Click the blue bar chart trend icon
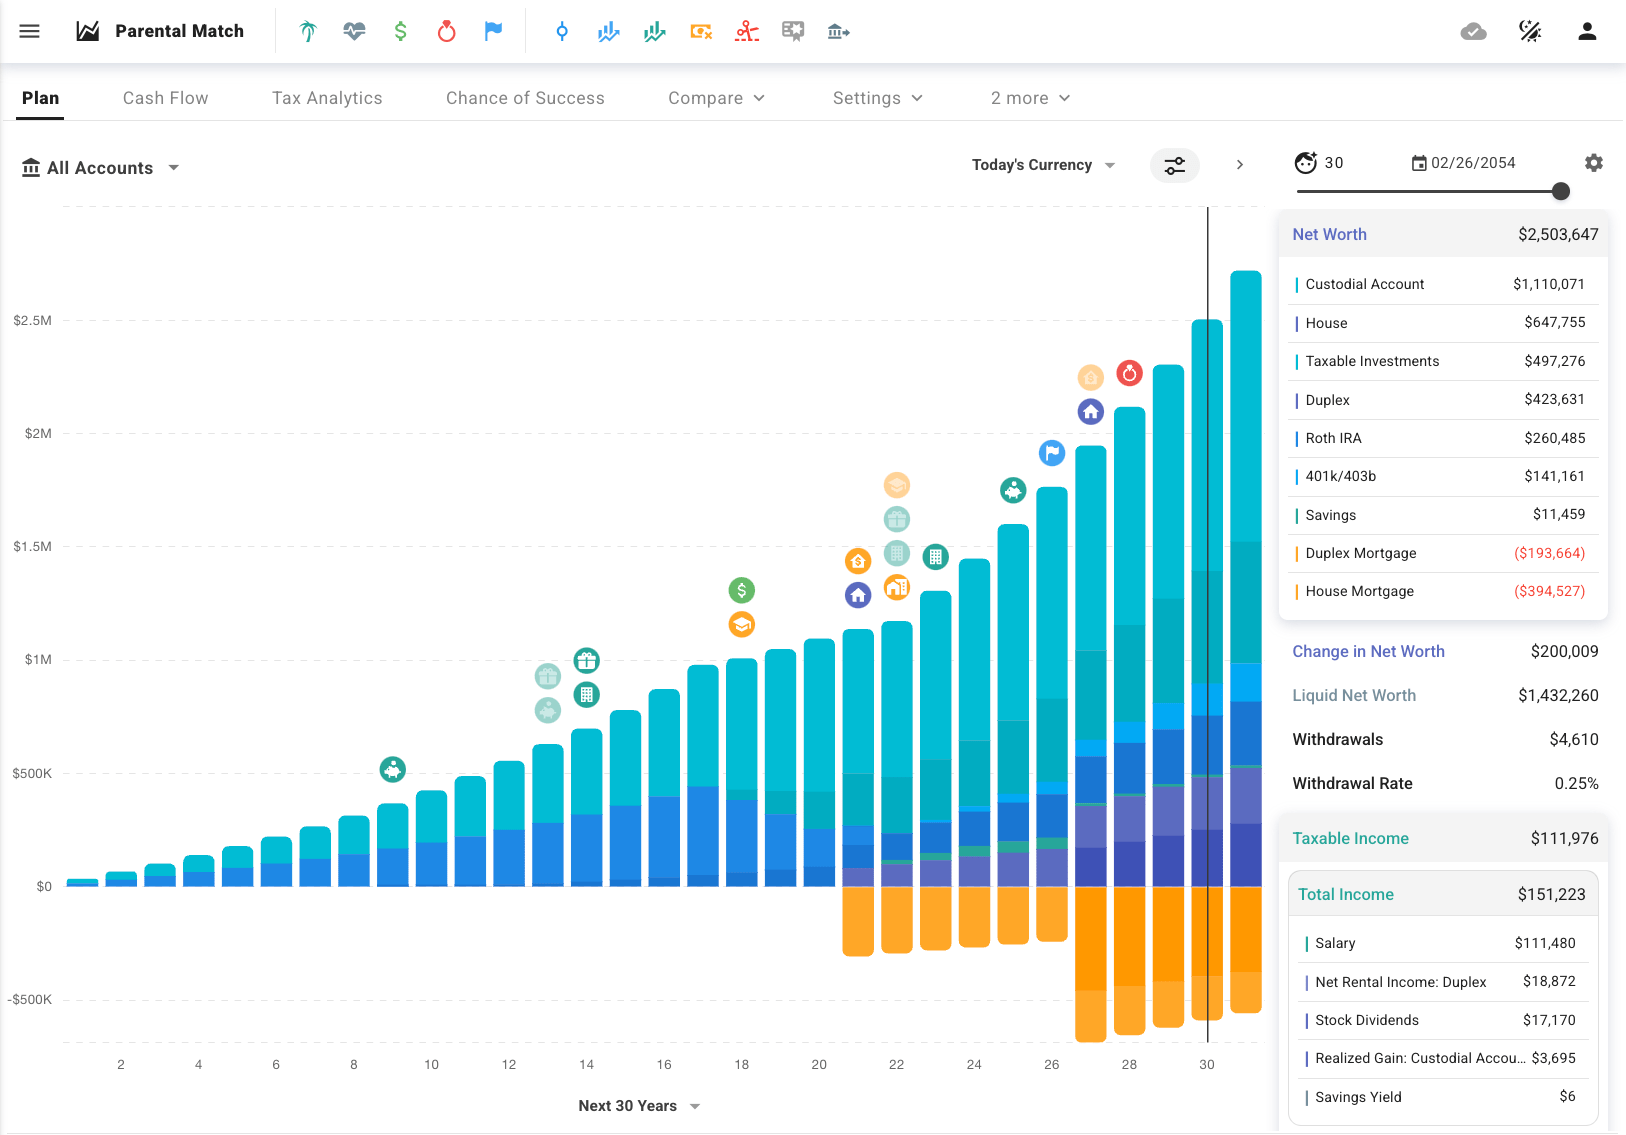Viewport: 1626px width, 1135px height. click(x=608, y=32)
